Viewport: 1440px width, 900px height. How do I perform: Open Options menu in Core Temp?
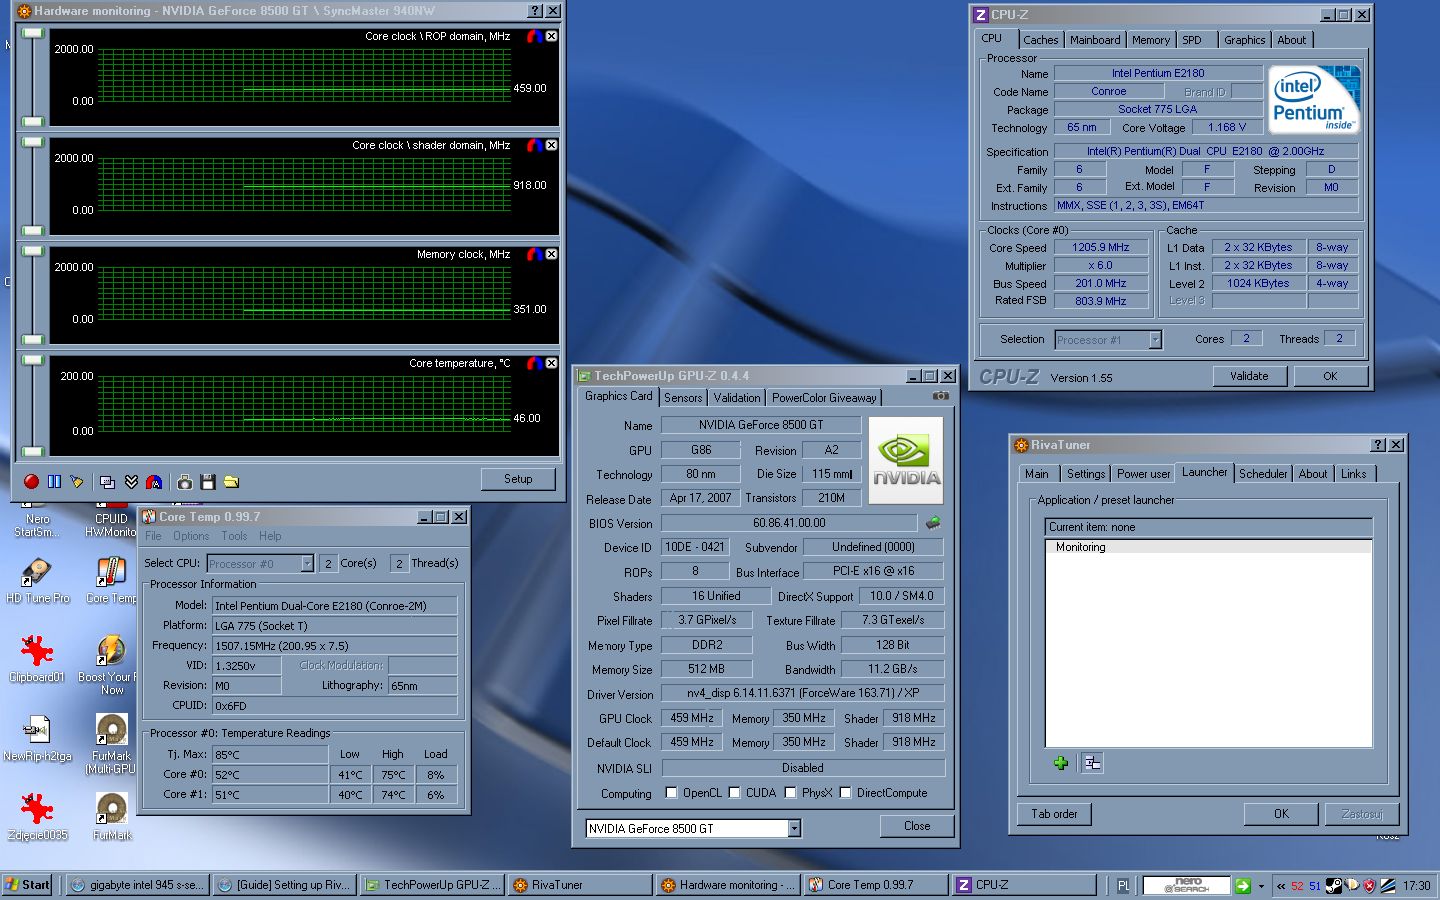click(x=191, y=536)
